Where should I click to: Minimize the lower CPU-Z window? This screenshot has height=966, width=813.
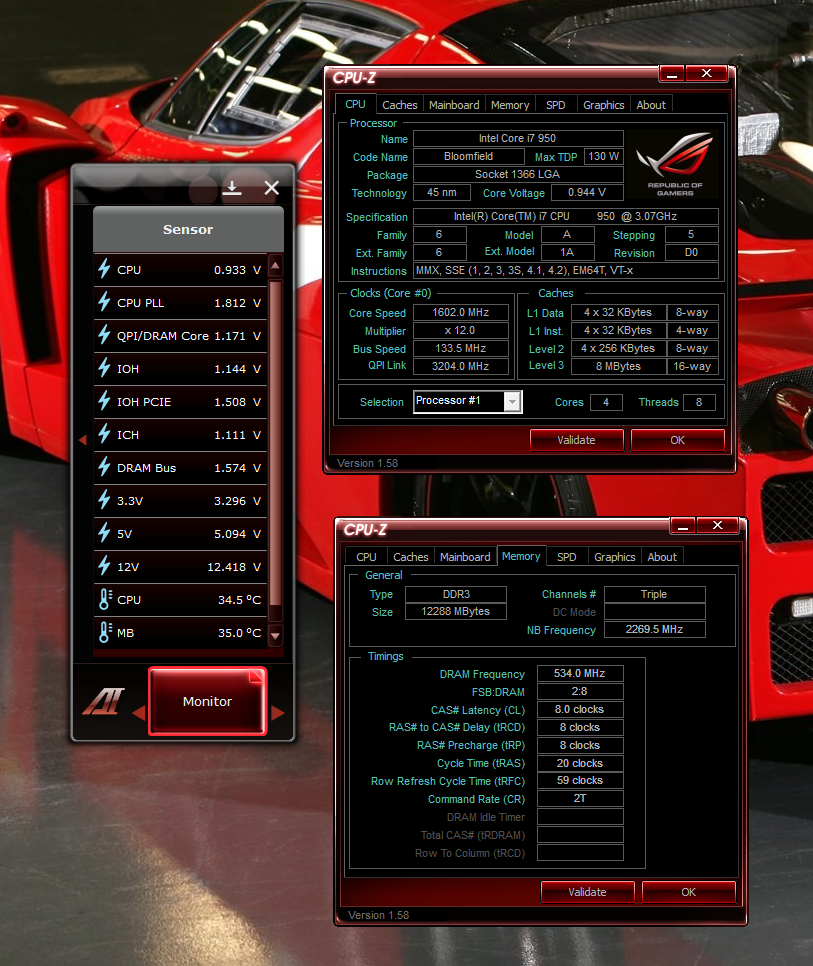coord(683,526)
